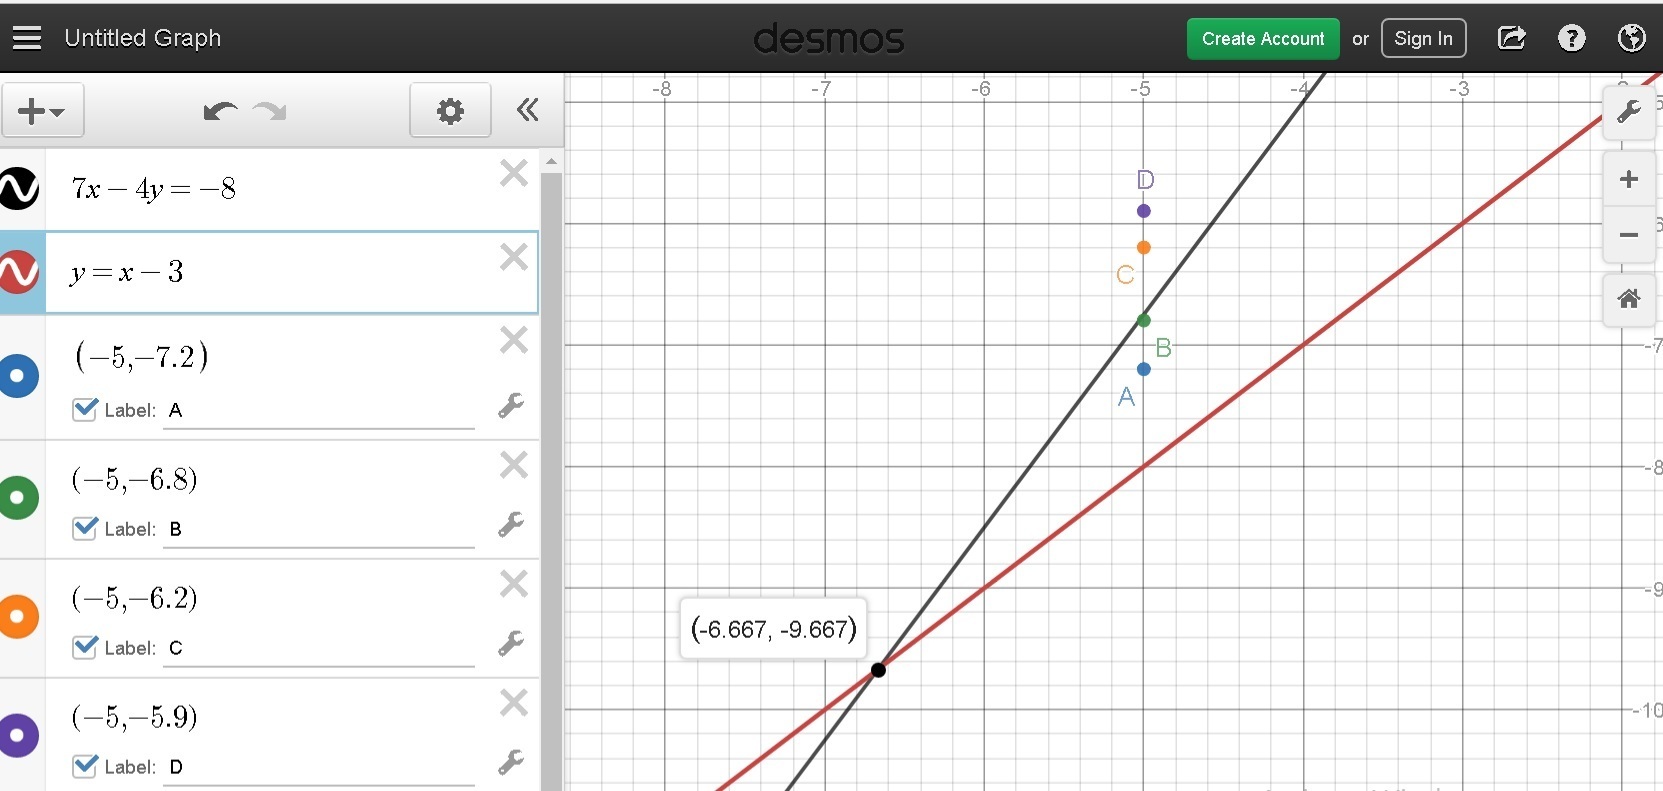
Task: Uncheck the Label checkbox for point D
Action: 86,766
